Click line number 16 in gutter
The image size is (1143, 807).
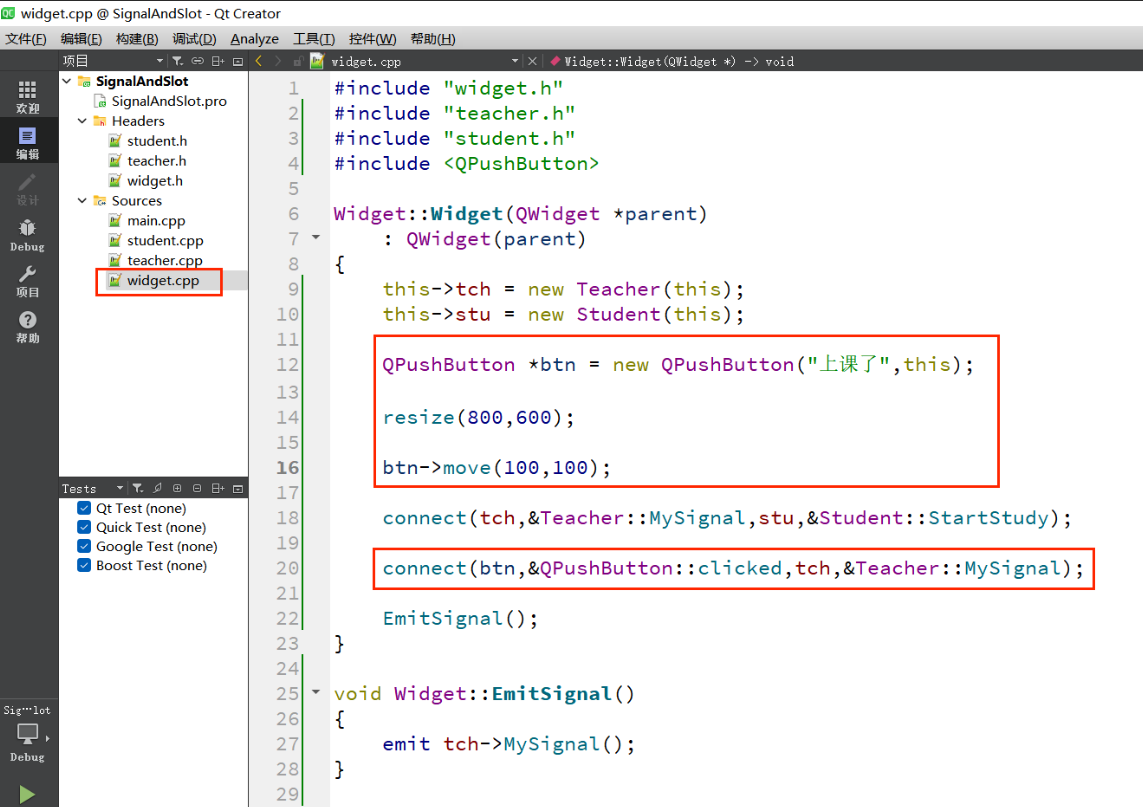(288, 467)
